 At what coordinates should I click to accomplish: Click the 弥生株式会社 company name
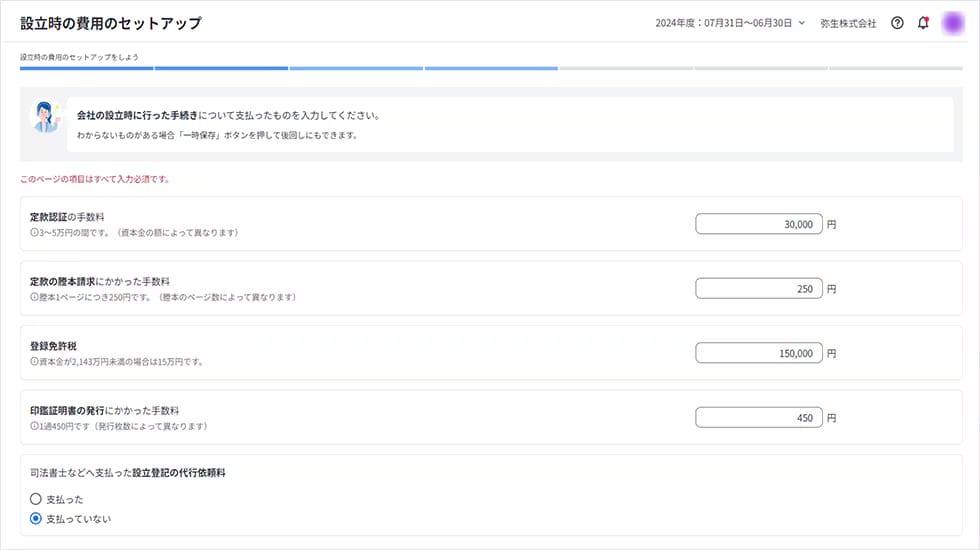pos(847,23)
